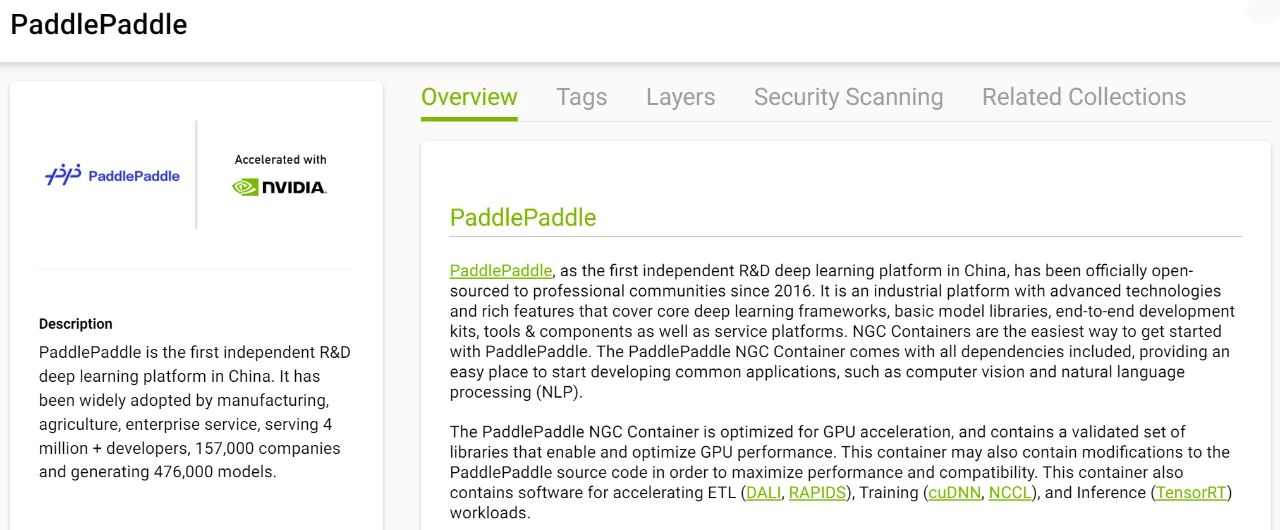Open the RAPIDS link

click(x=817, y=493)
